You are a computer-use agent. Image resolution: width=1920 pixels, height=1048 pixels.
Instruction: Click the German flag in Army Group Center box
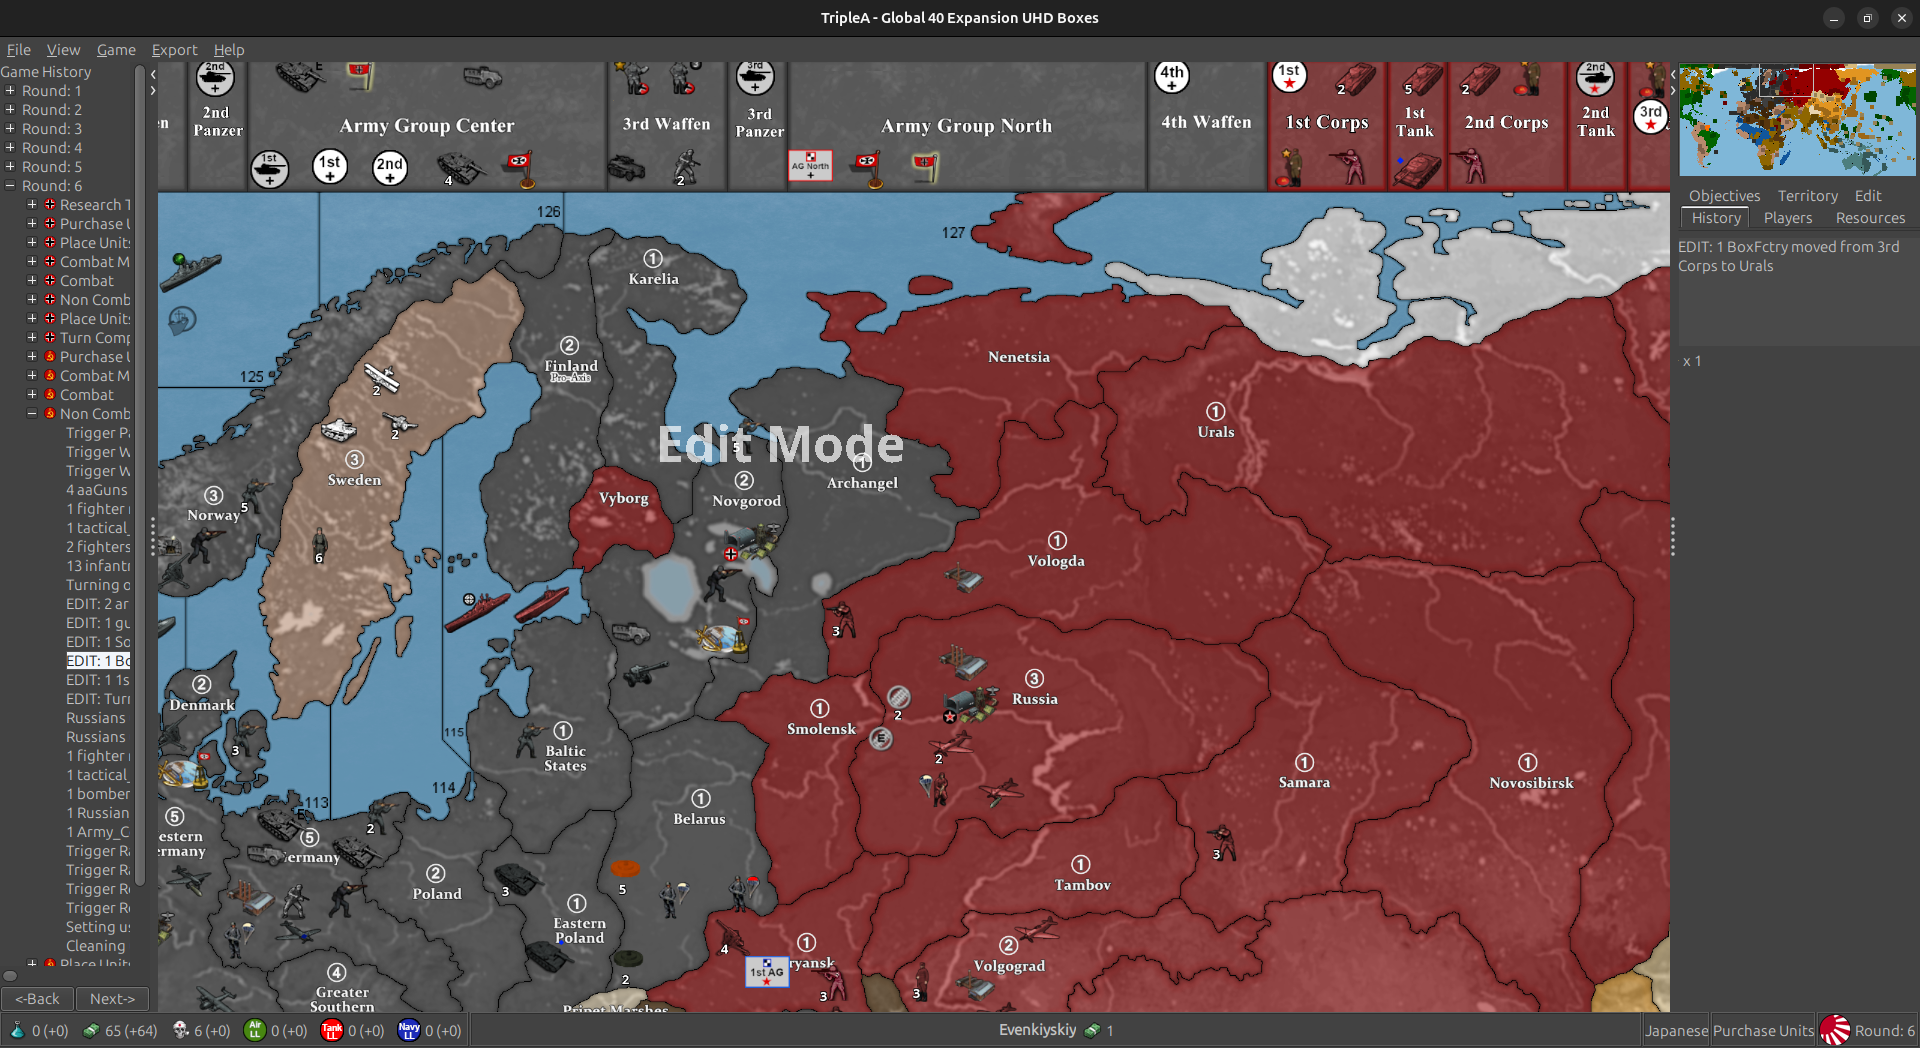(x=520, y=168)
